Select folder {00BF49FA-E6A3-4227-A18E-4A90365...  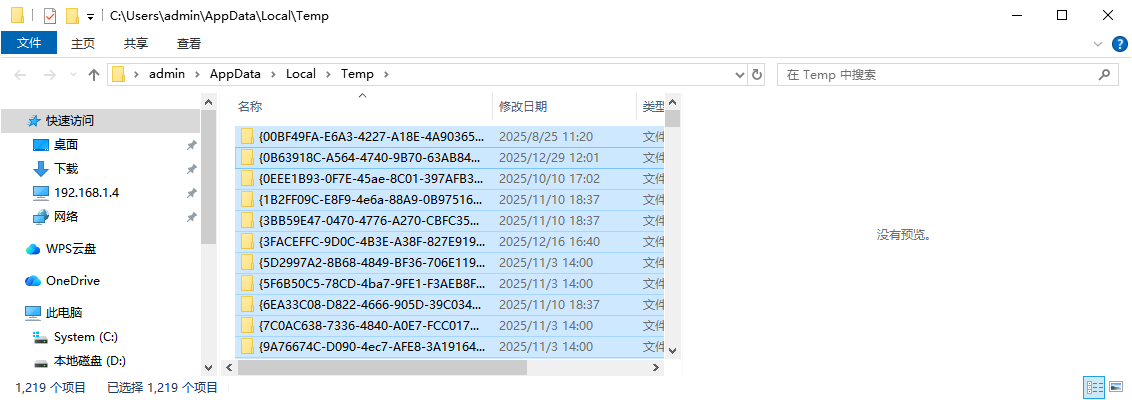pos(450,136)
